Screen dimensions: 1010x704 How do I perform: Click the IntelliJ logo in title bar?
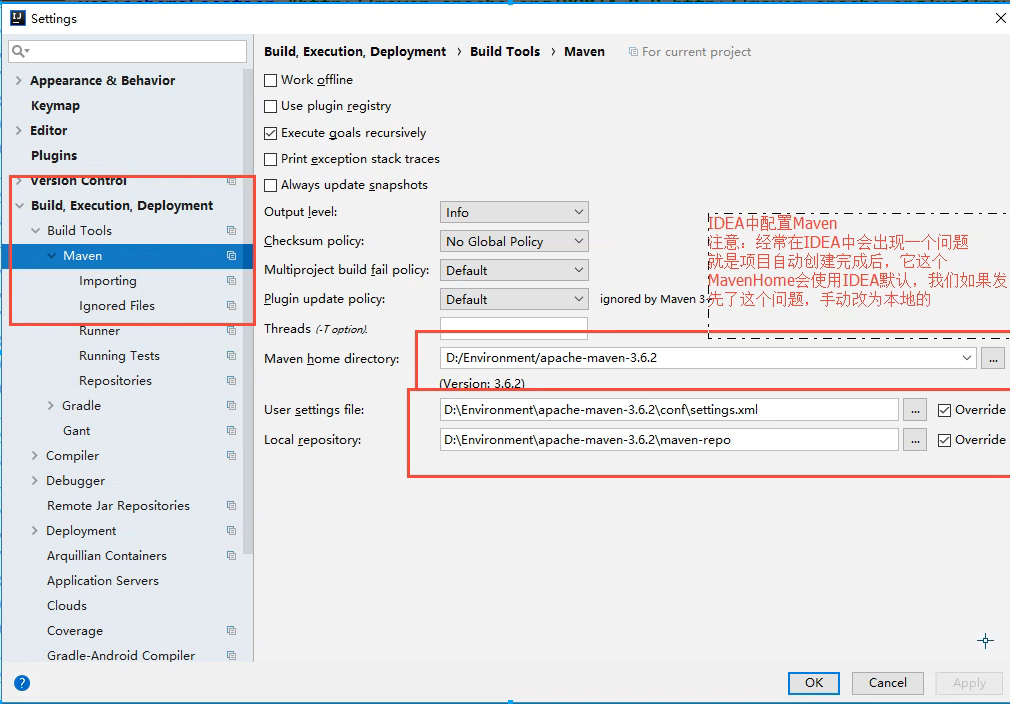(x=17, y=18)
